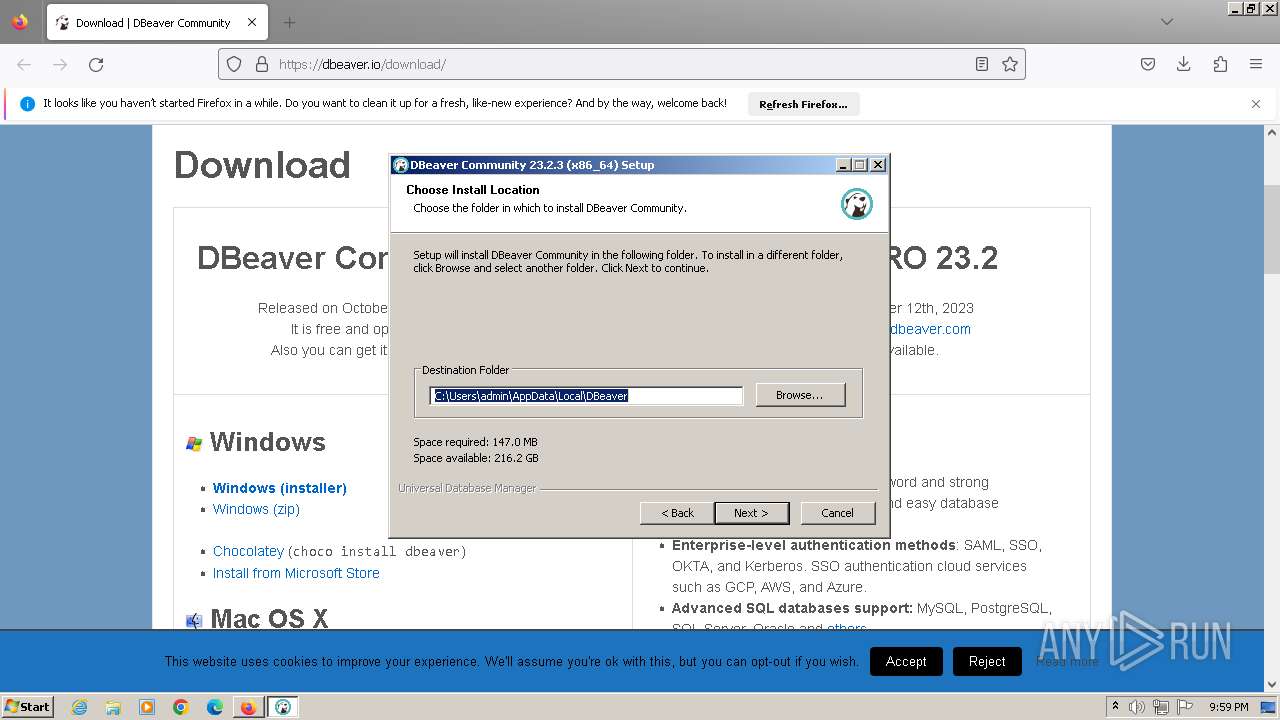This screenshot has width=1280, height=720.
Task: Click the Choose Install Location heading
Action: pos(473,190)
